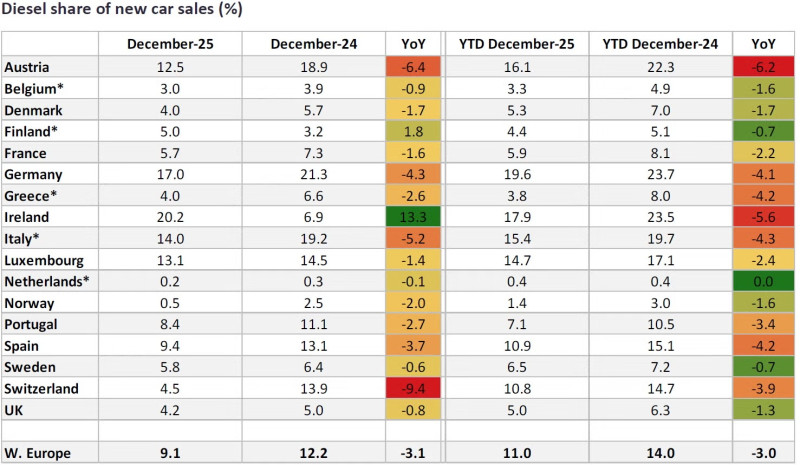Viewport: 800px width, 465px height.
Task: Select Ireland's December-25 value 20.2
Action: [x=170, y=216]
